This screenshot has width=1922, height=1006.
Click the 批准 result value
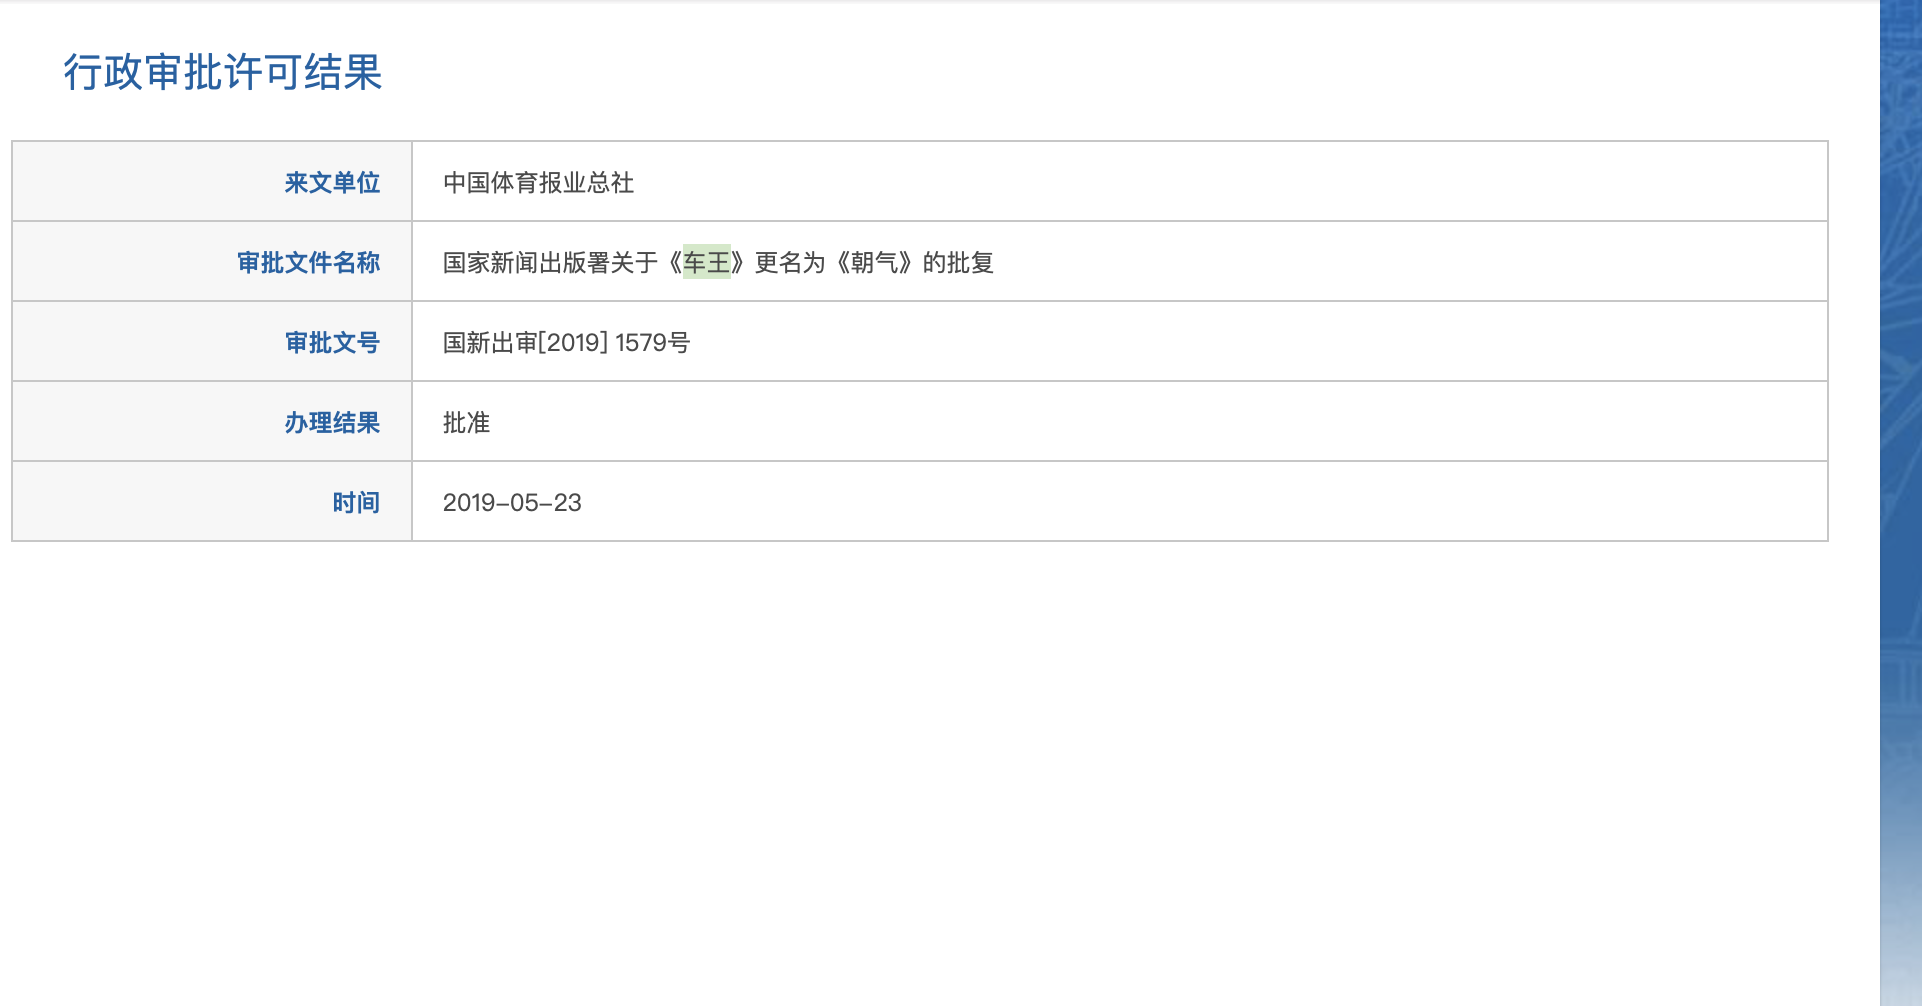point(466,423)
